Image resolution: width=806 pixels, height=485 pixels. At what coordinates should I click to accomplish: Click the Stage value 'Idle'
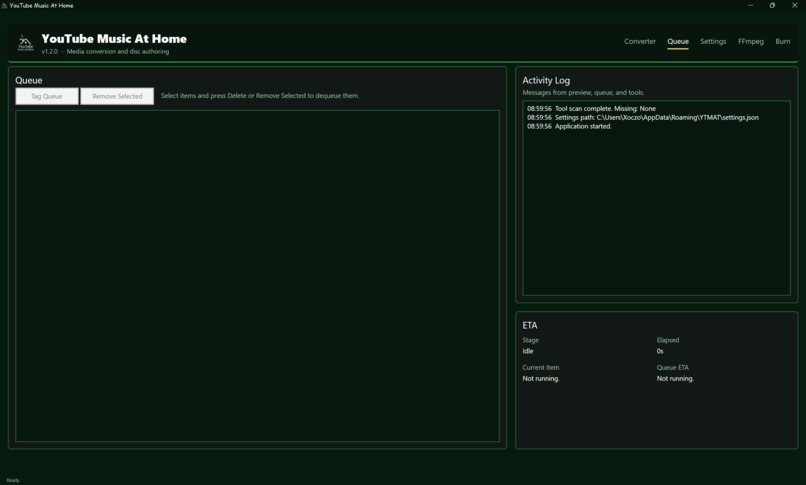click(x=528, y=351)
